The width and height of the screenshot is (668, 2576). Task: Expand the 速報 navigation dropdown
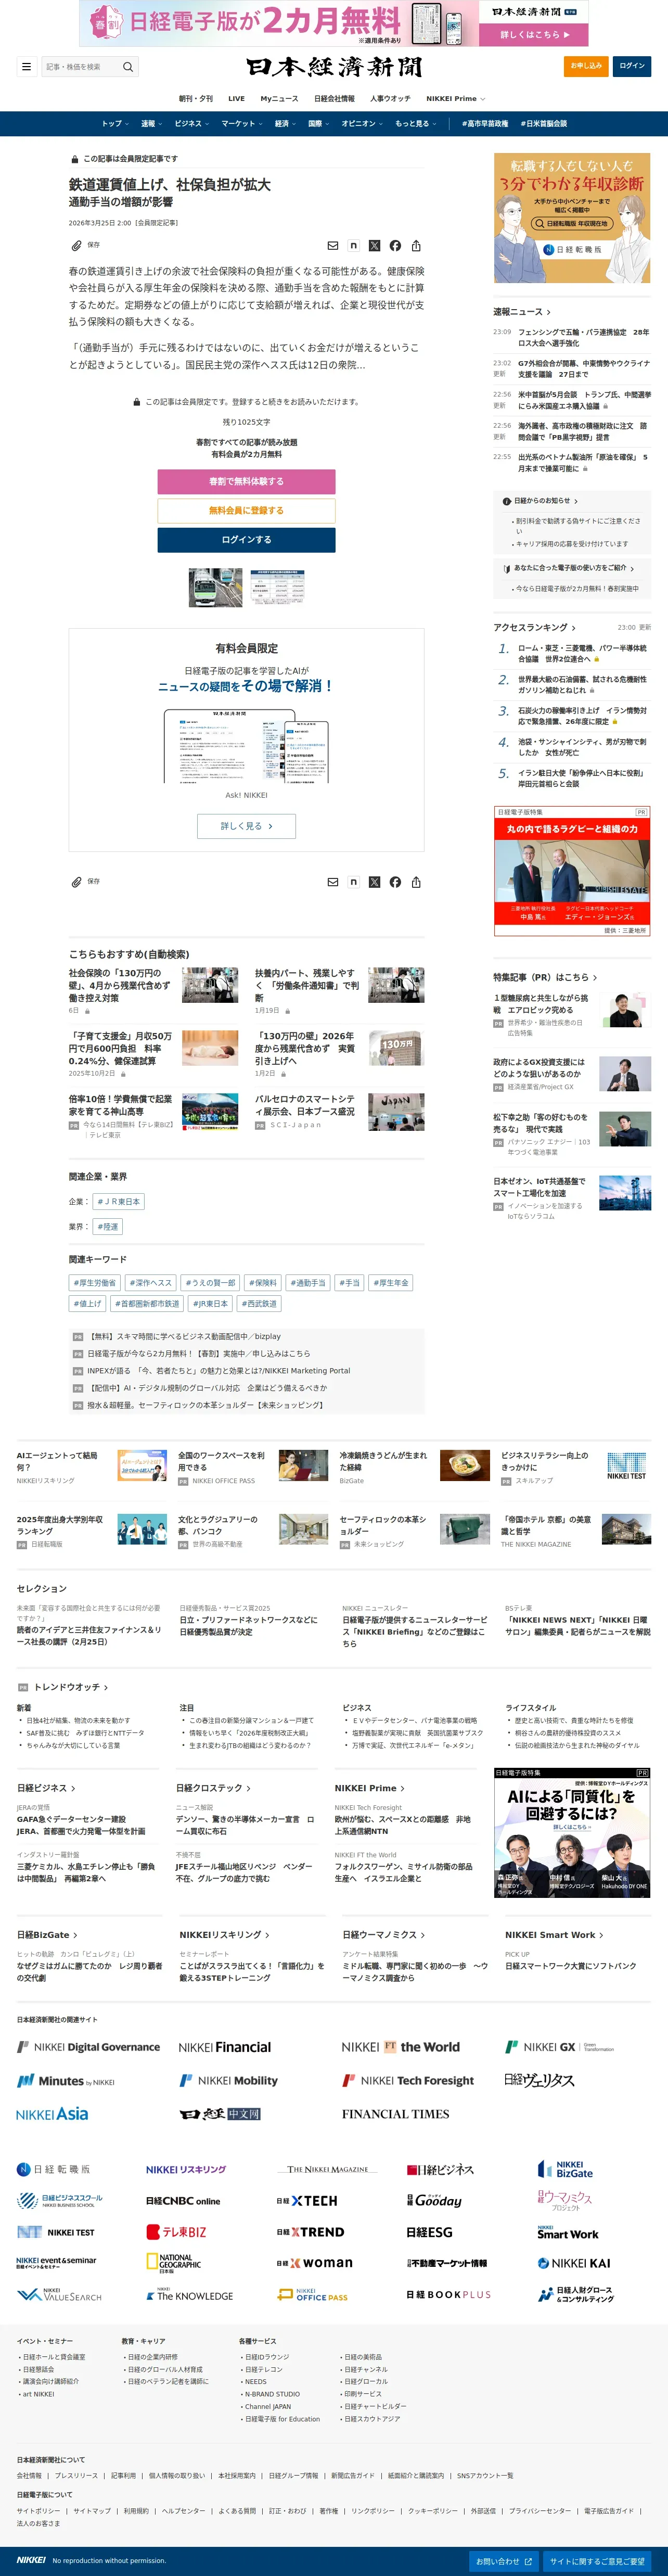click(151, 124)
